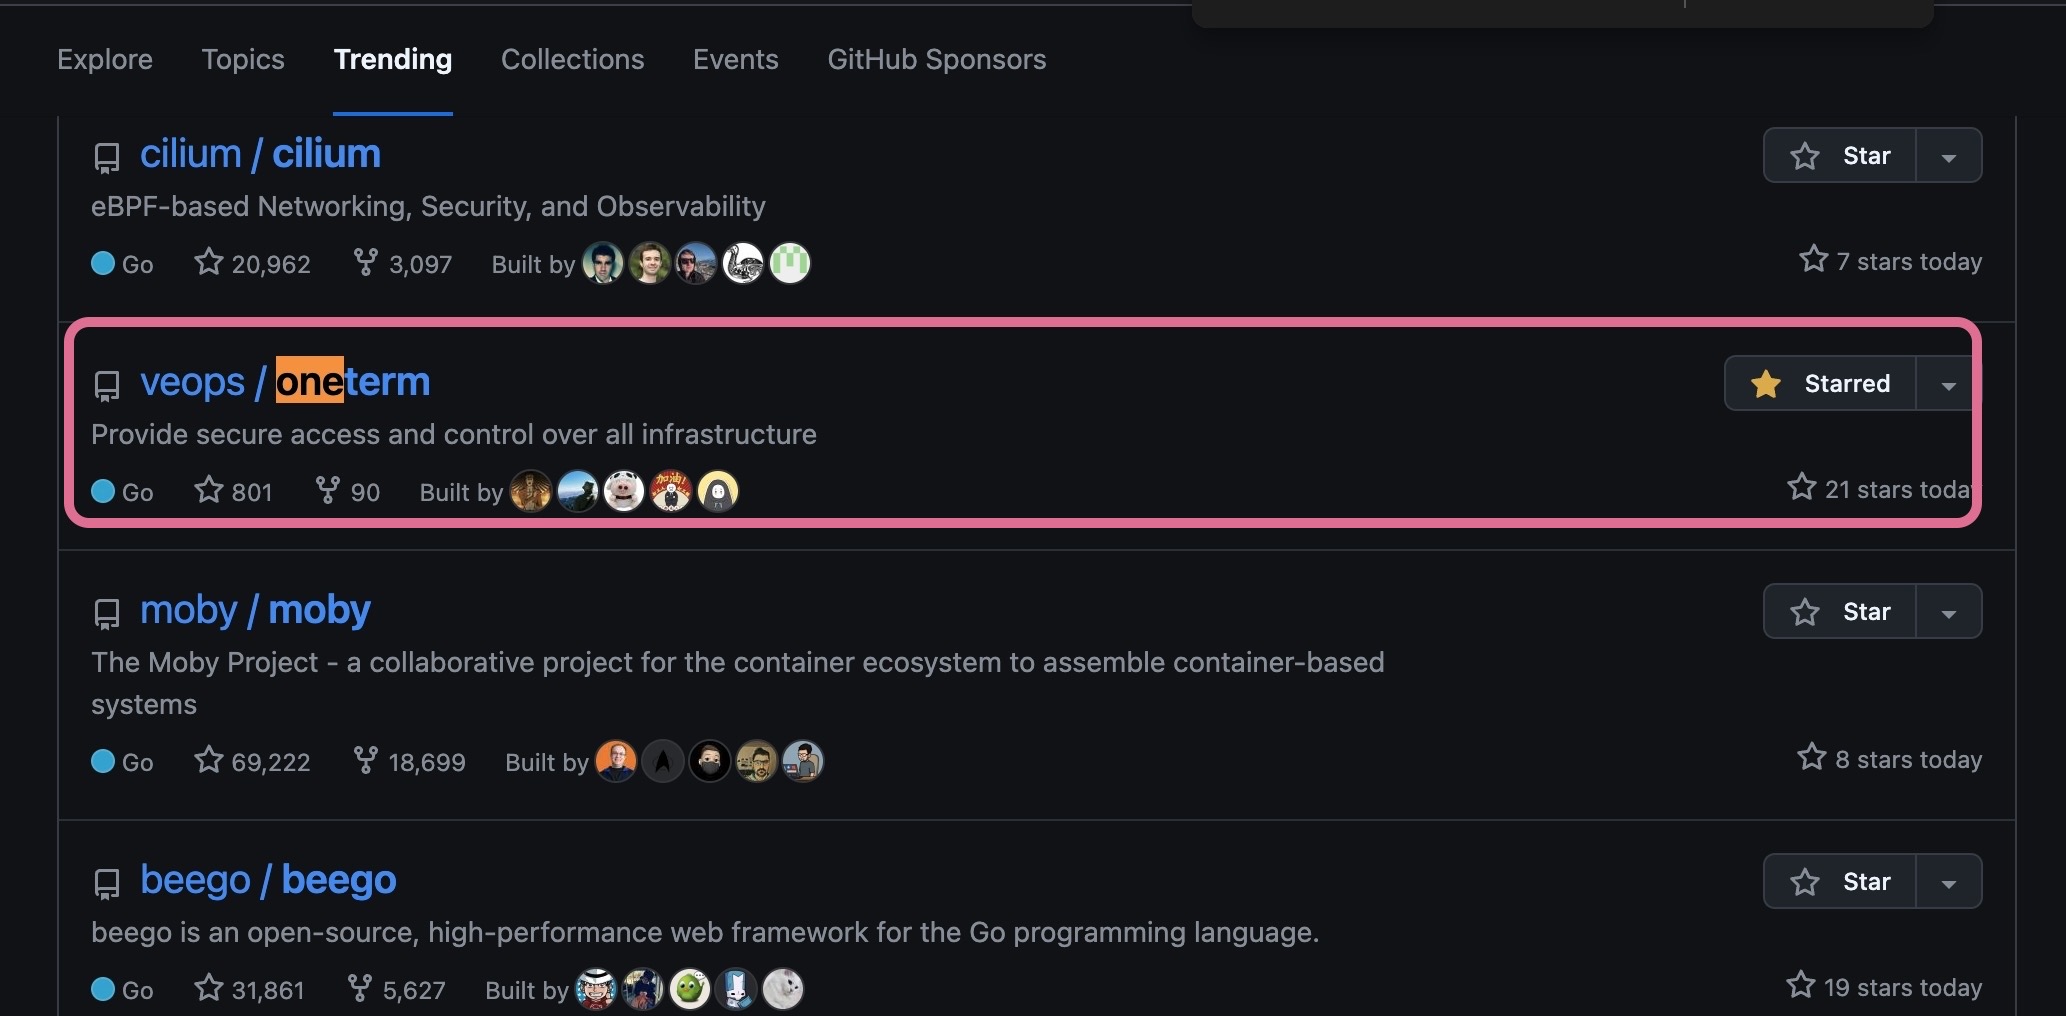
Task: Open the cilium stargazers count icon
Action: [x=208, y=262]
